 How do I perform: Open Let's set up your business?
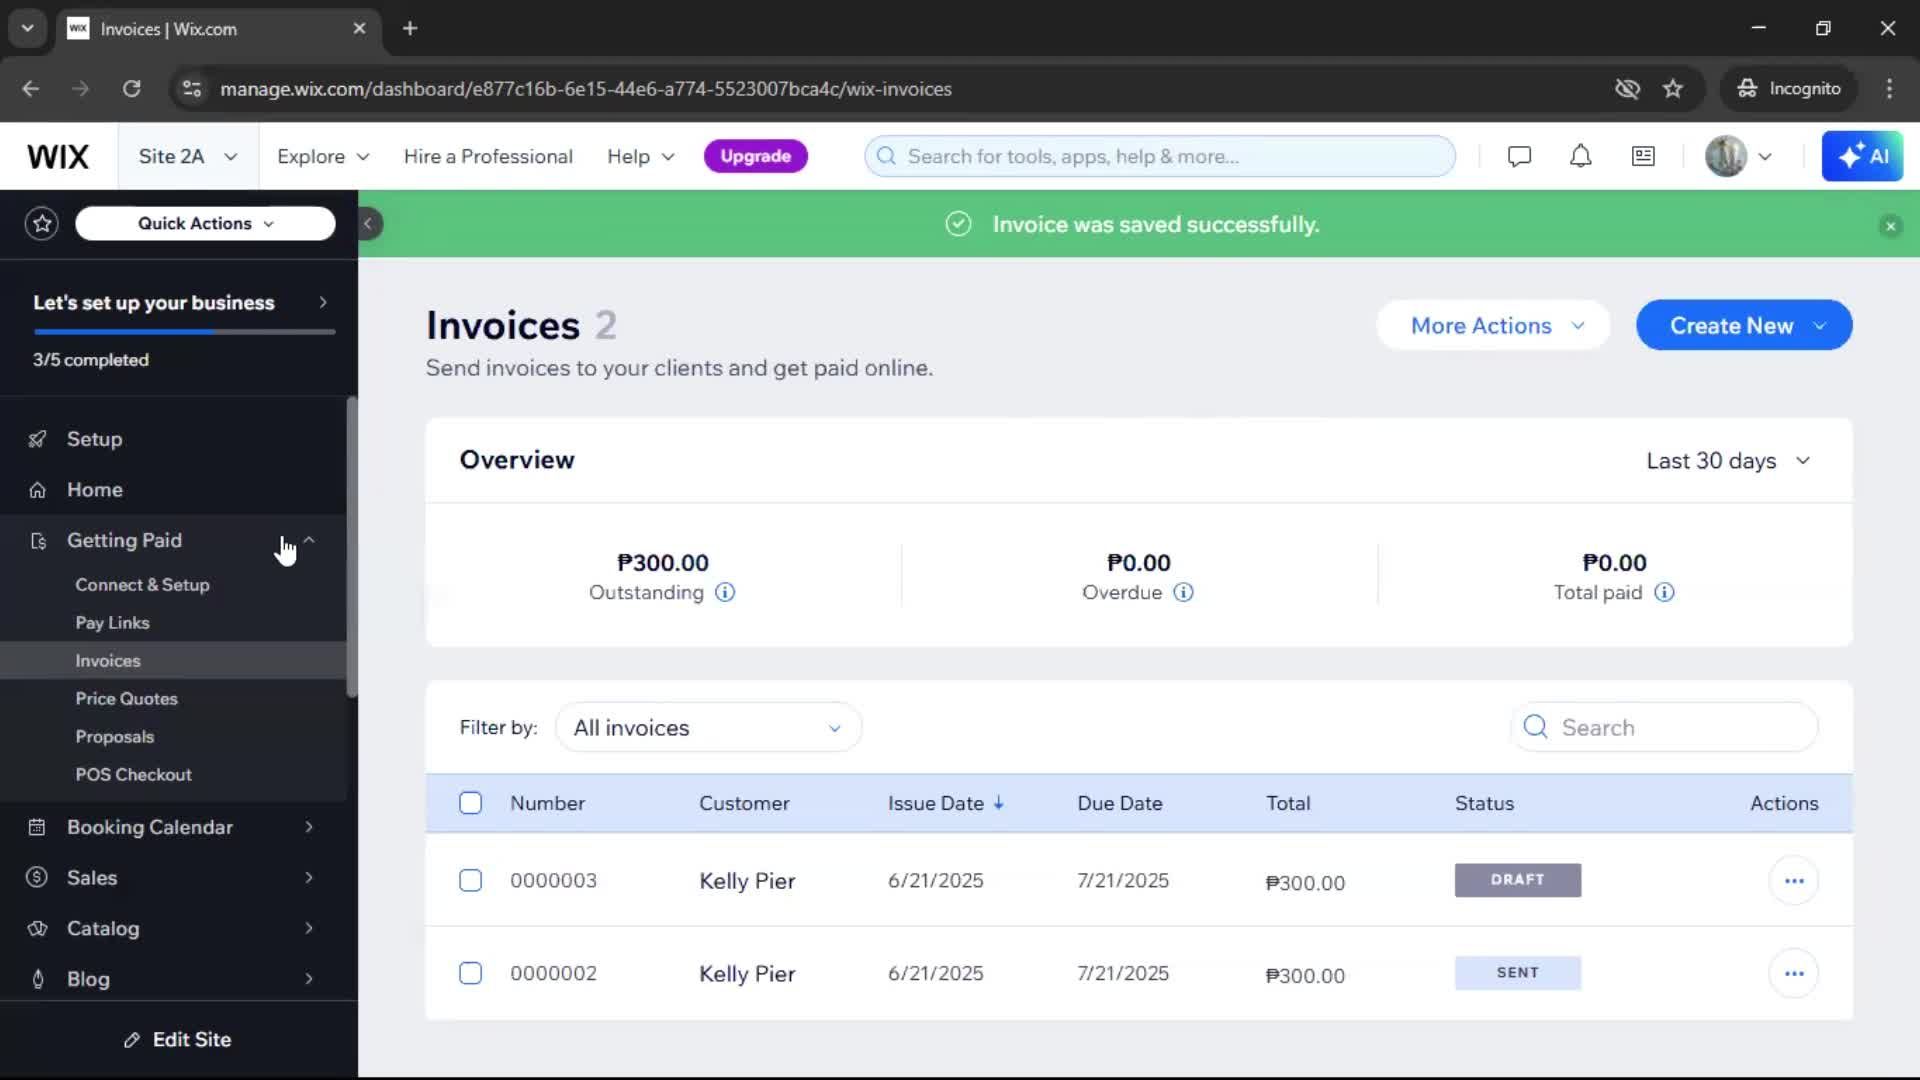pyautogui.click(x=179, y=303)
